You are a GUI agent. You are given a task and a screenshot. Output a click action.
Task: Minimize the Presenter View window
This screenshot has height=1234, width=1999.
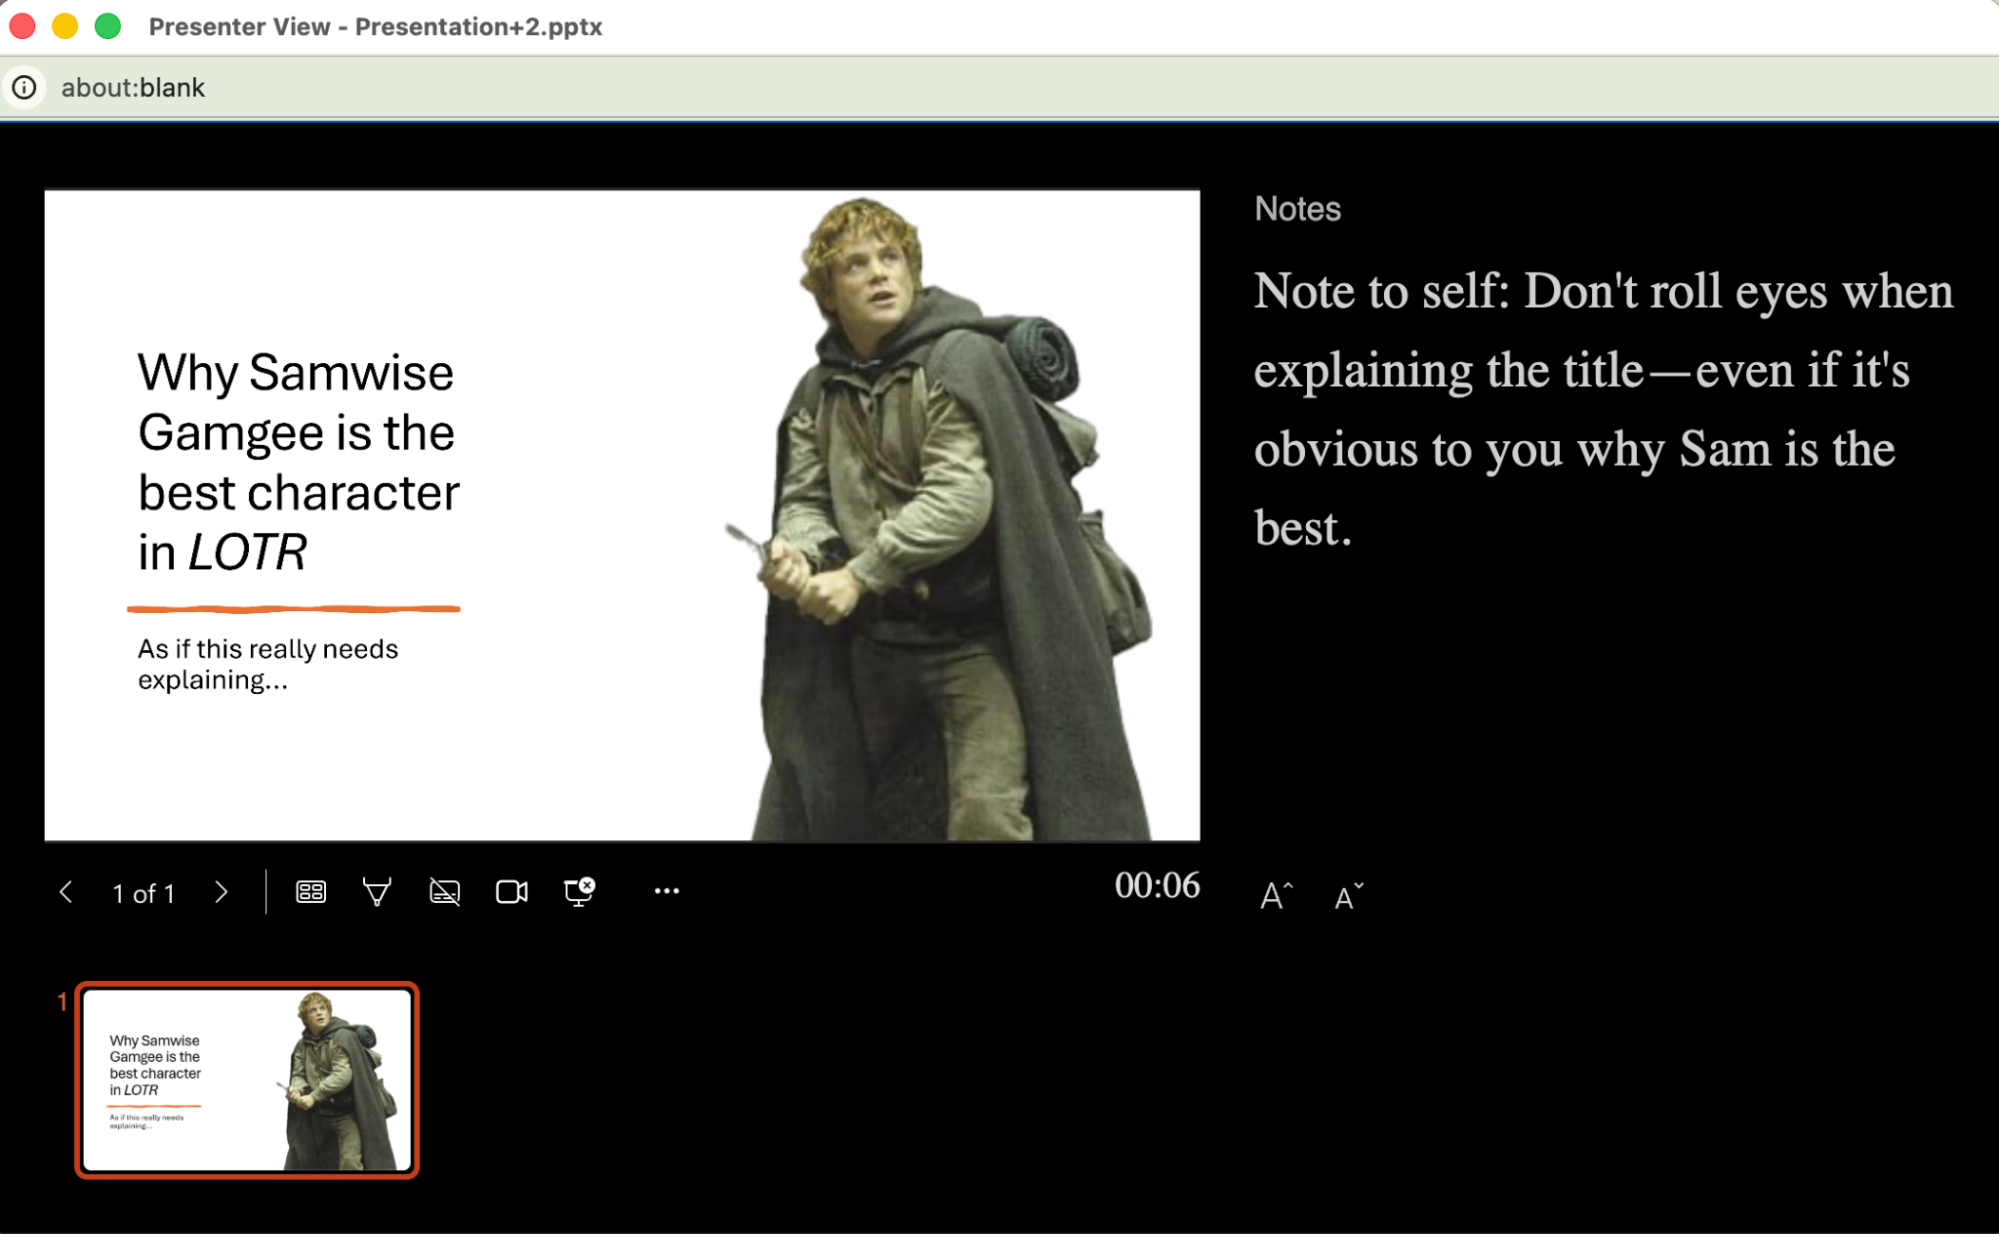[65, 26]
